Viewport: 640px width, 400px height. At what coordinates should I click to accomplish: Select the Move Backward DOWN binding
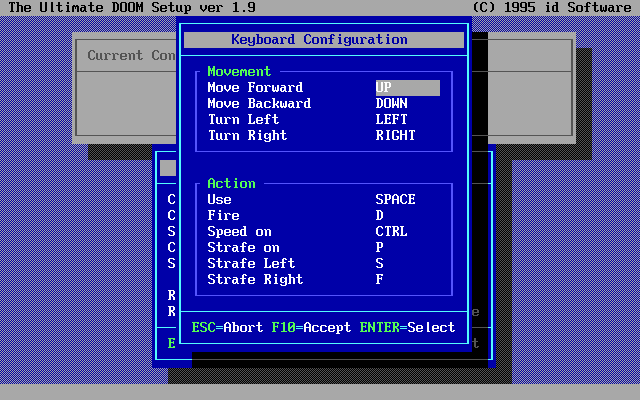391,104
